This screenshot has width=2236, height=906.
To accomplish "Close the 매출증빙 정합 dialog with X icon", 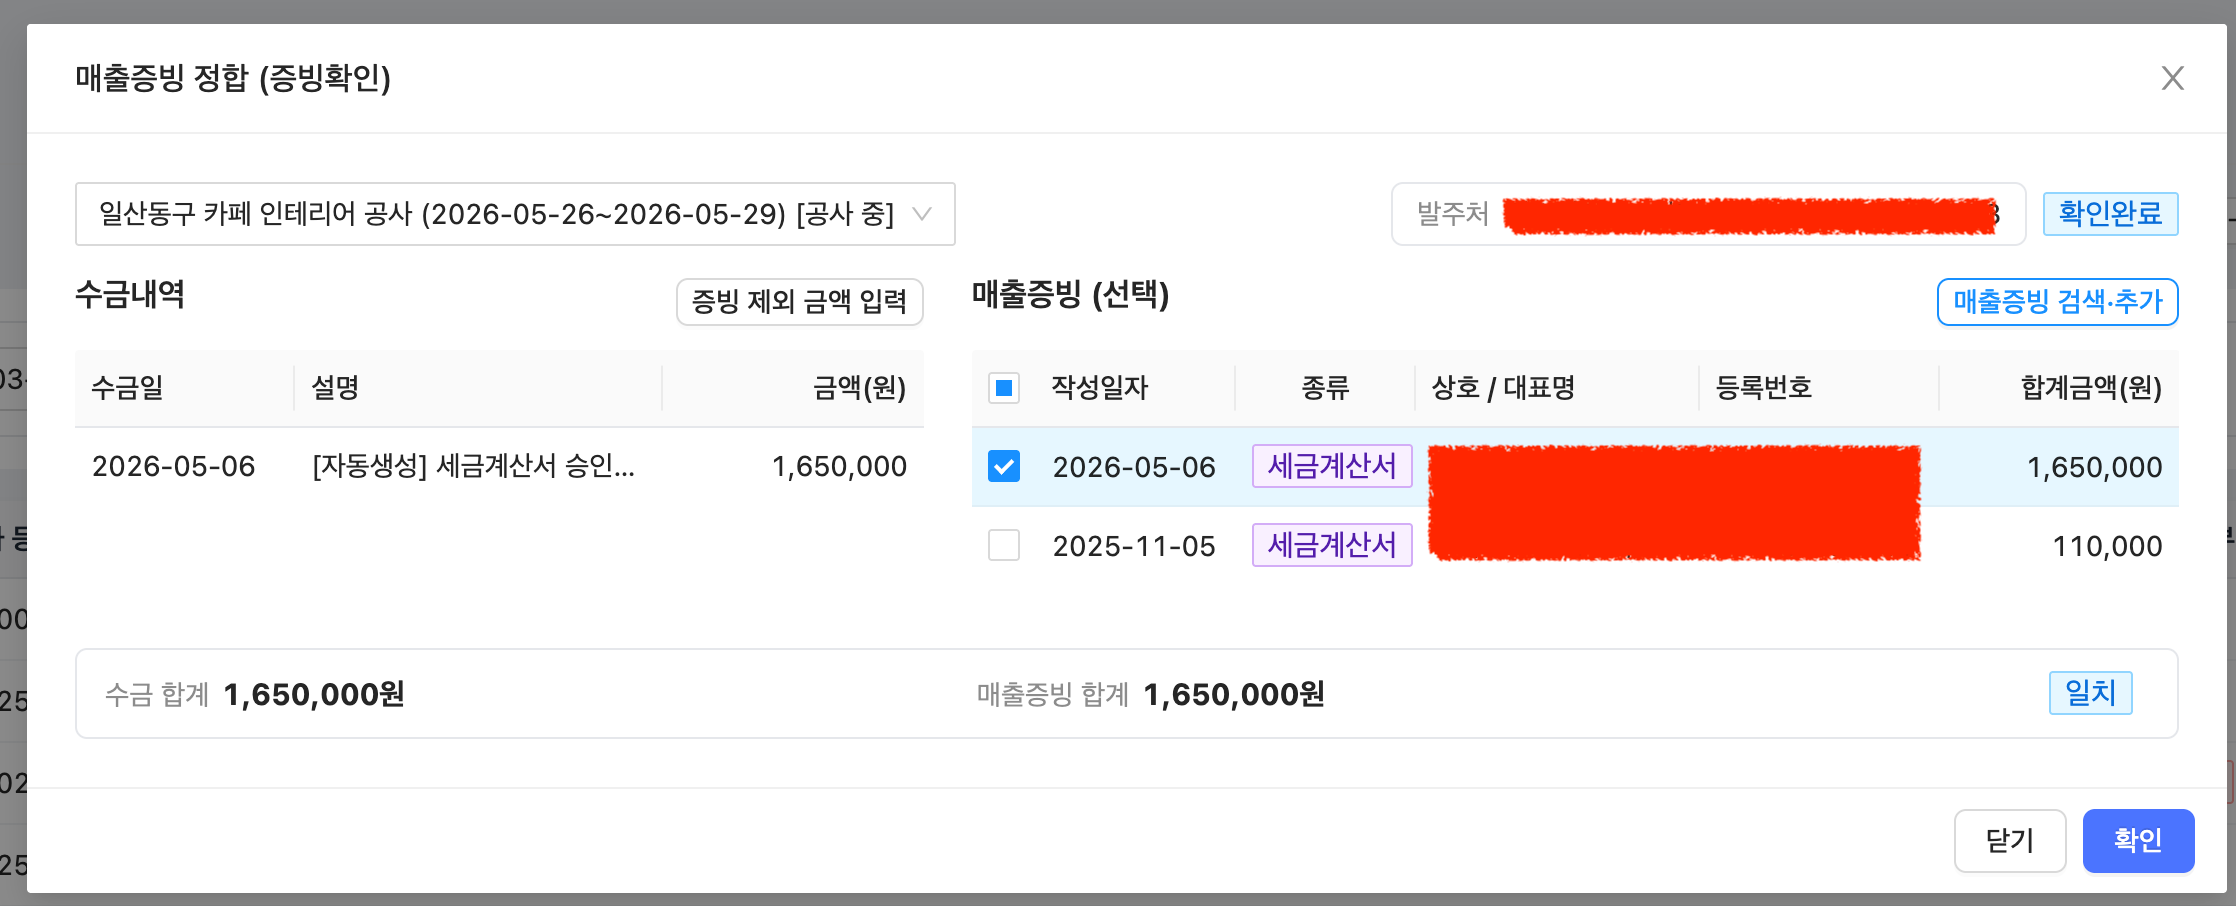I will 2172,78.
